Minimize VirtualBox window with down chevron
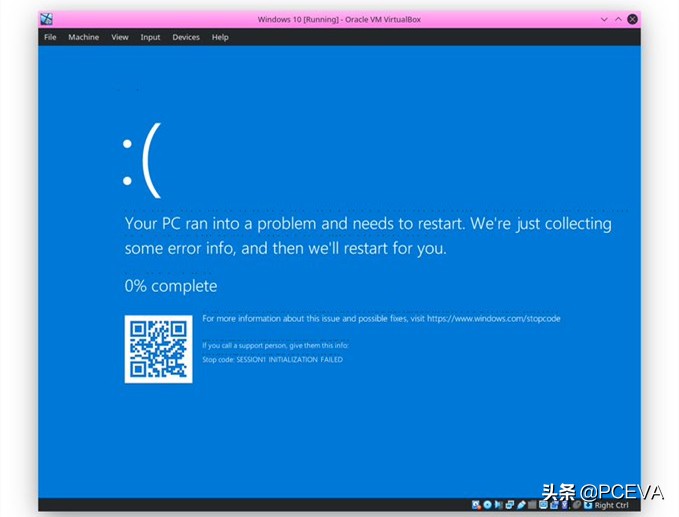 [x=604, y=19]
